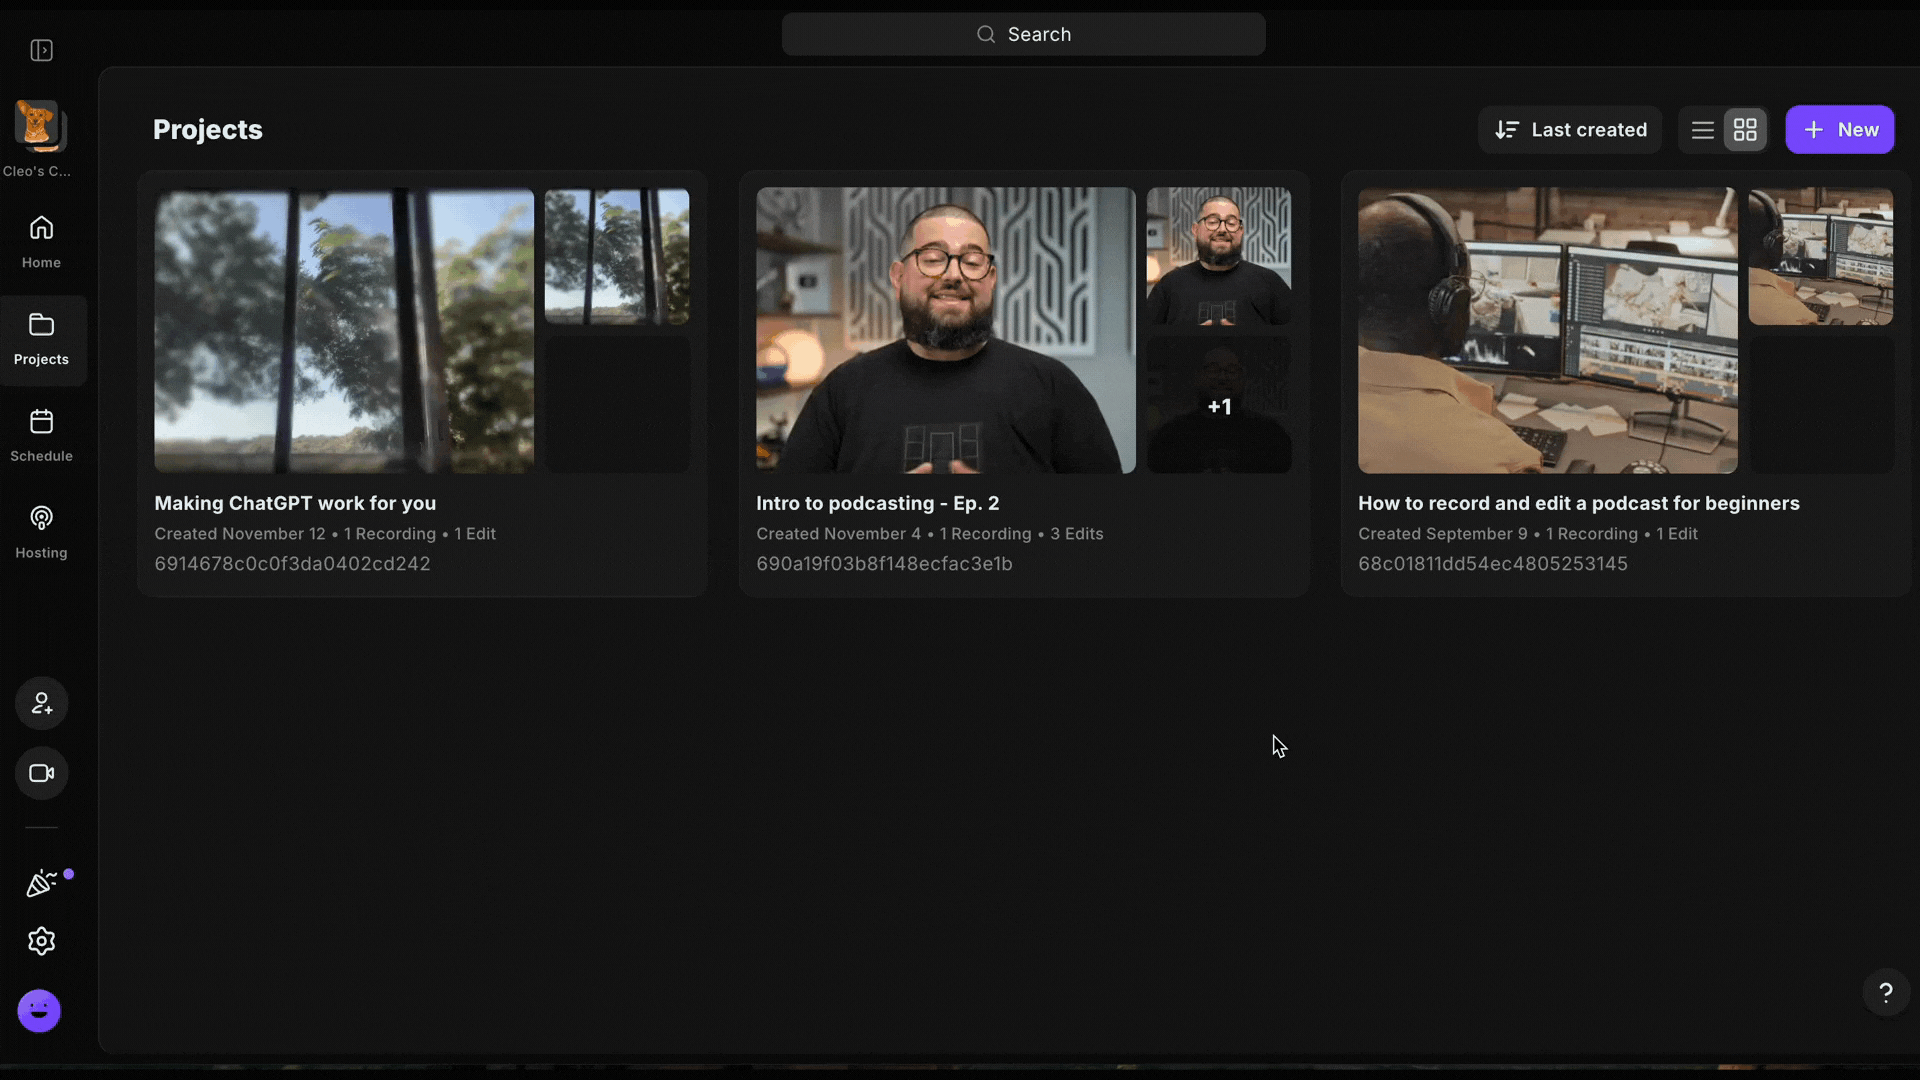Open the Making ChatGPT work for you project title
The height and width of the screenshot is (1080, 1920).
(295, 503)
